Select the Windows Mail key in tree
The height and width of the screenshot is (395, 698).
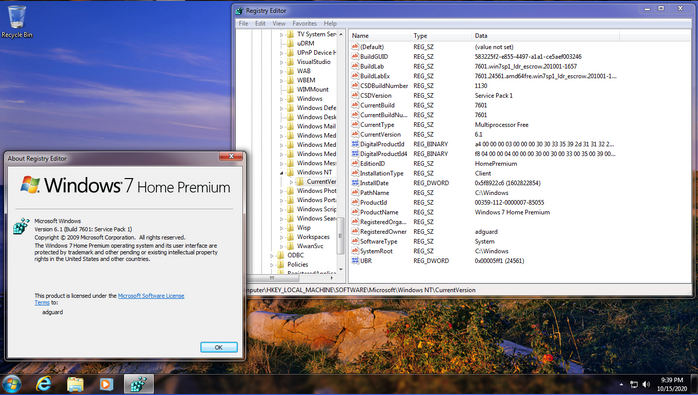pyautogui.click(x=316, y=126)
